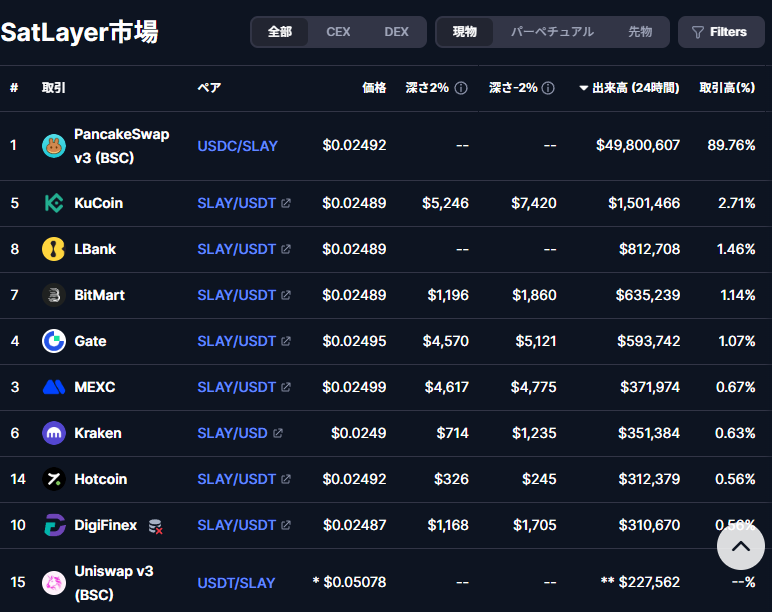Click the info icon next to 深さ2%
772x612 pixels.
coord(461,88)
